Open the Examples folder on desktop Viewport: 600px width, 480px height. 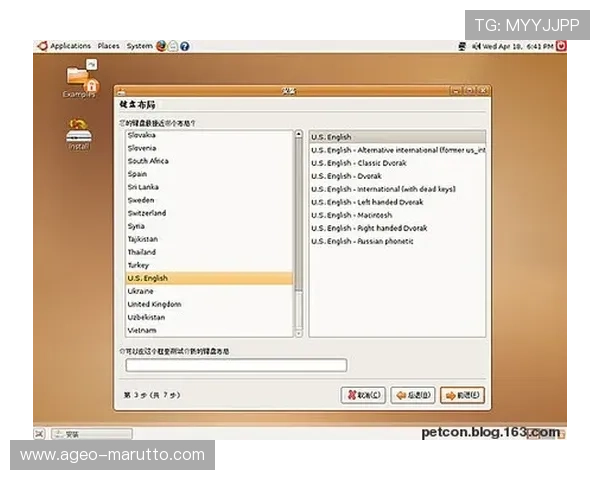coord(78,78)
